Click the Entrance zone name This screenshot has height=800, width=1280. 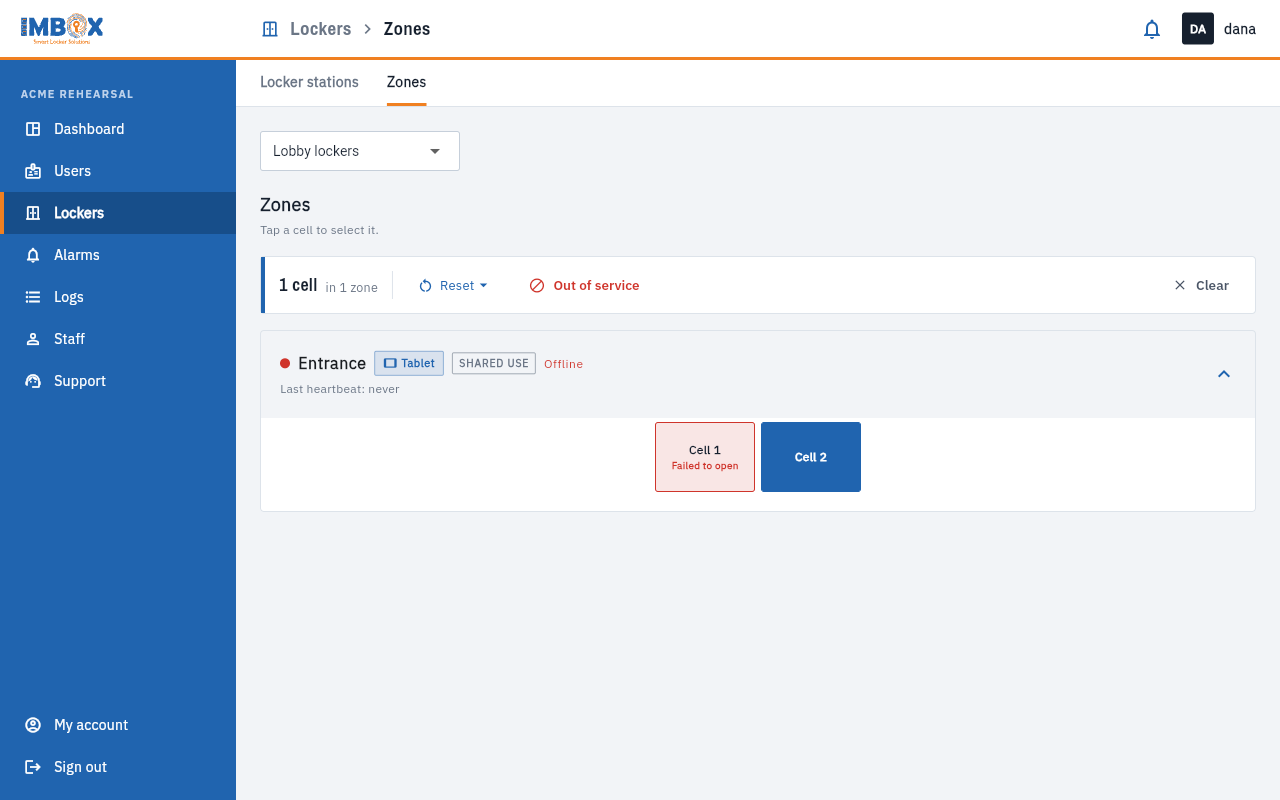[332, 363]
